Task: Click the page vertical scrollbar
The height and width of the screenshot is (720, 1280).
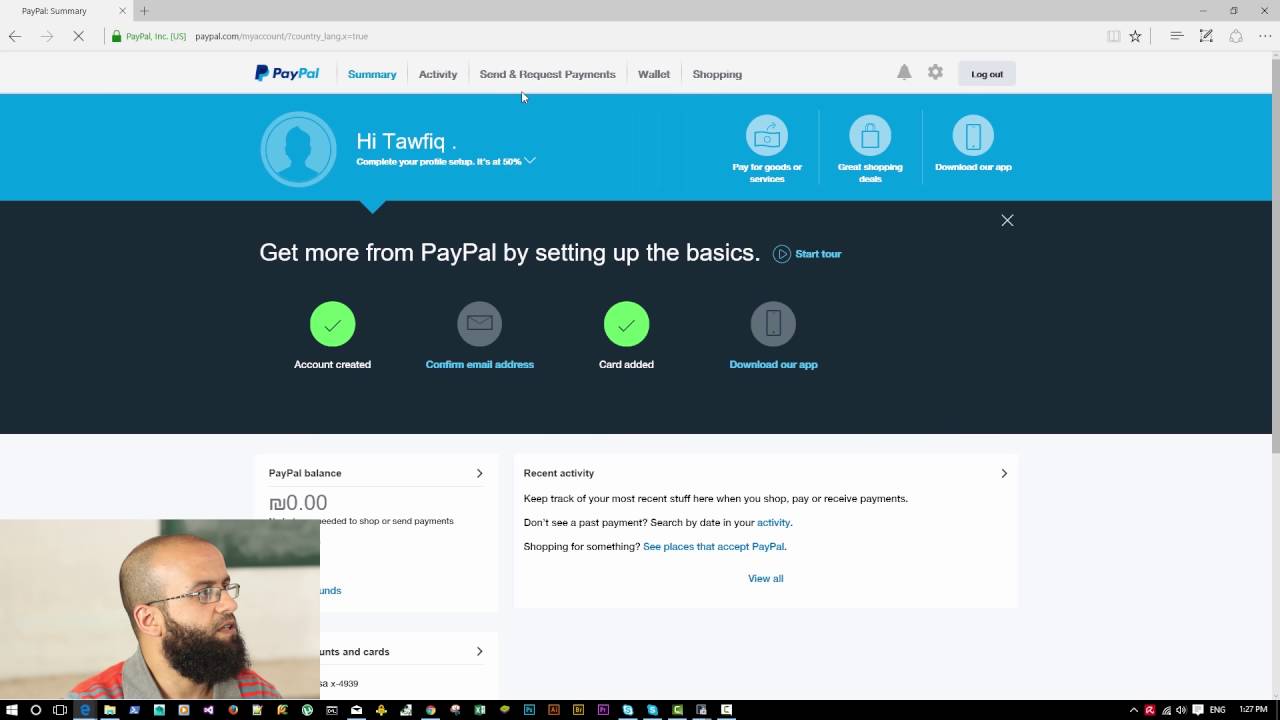Action: coord(1275,255)
